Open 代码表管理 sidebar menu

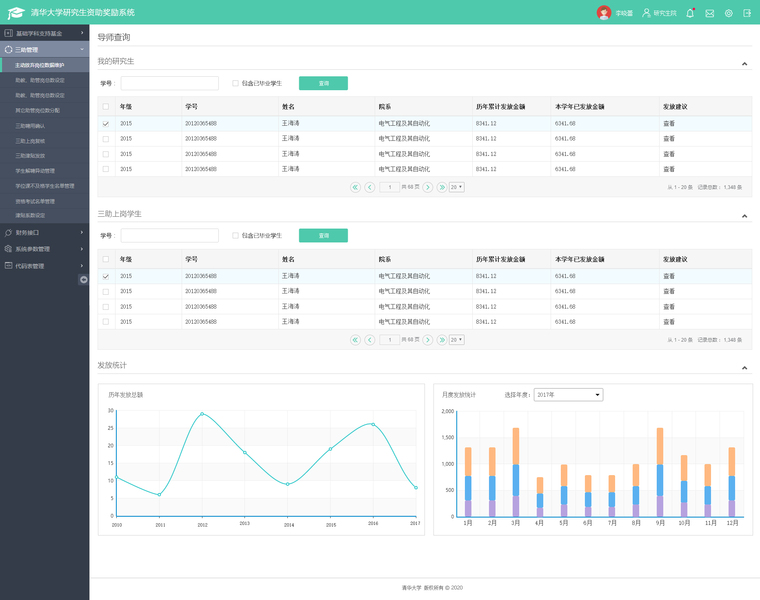point(45,266)
